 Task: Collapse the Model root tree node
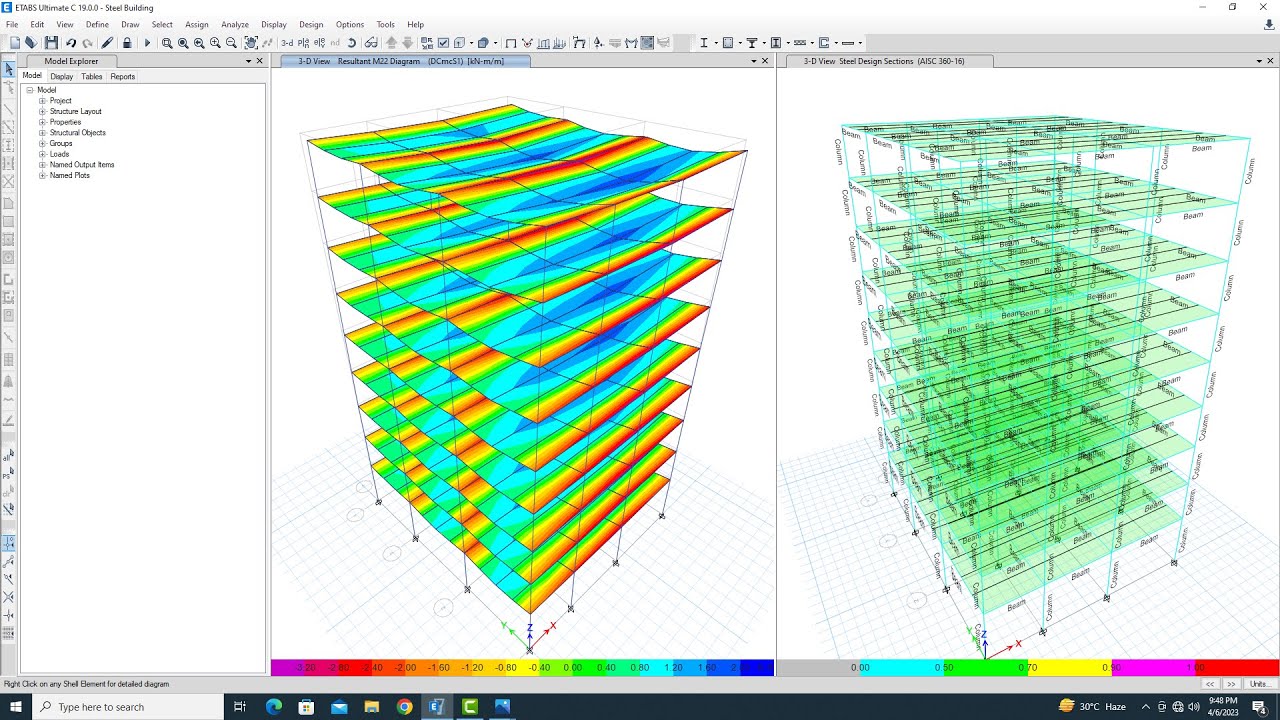(x=30, y=90)
